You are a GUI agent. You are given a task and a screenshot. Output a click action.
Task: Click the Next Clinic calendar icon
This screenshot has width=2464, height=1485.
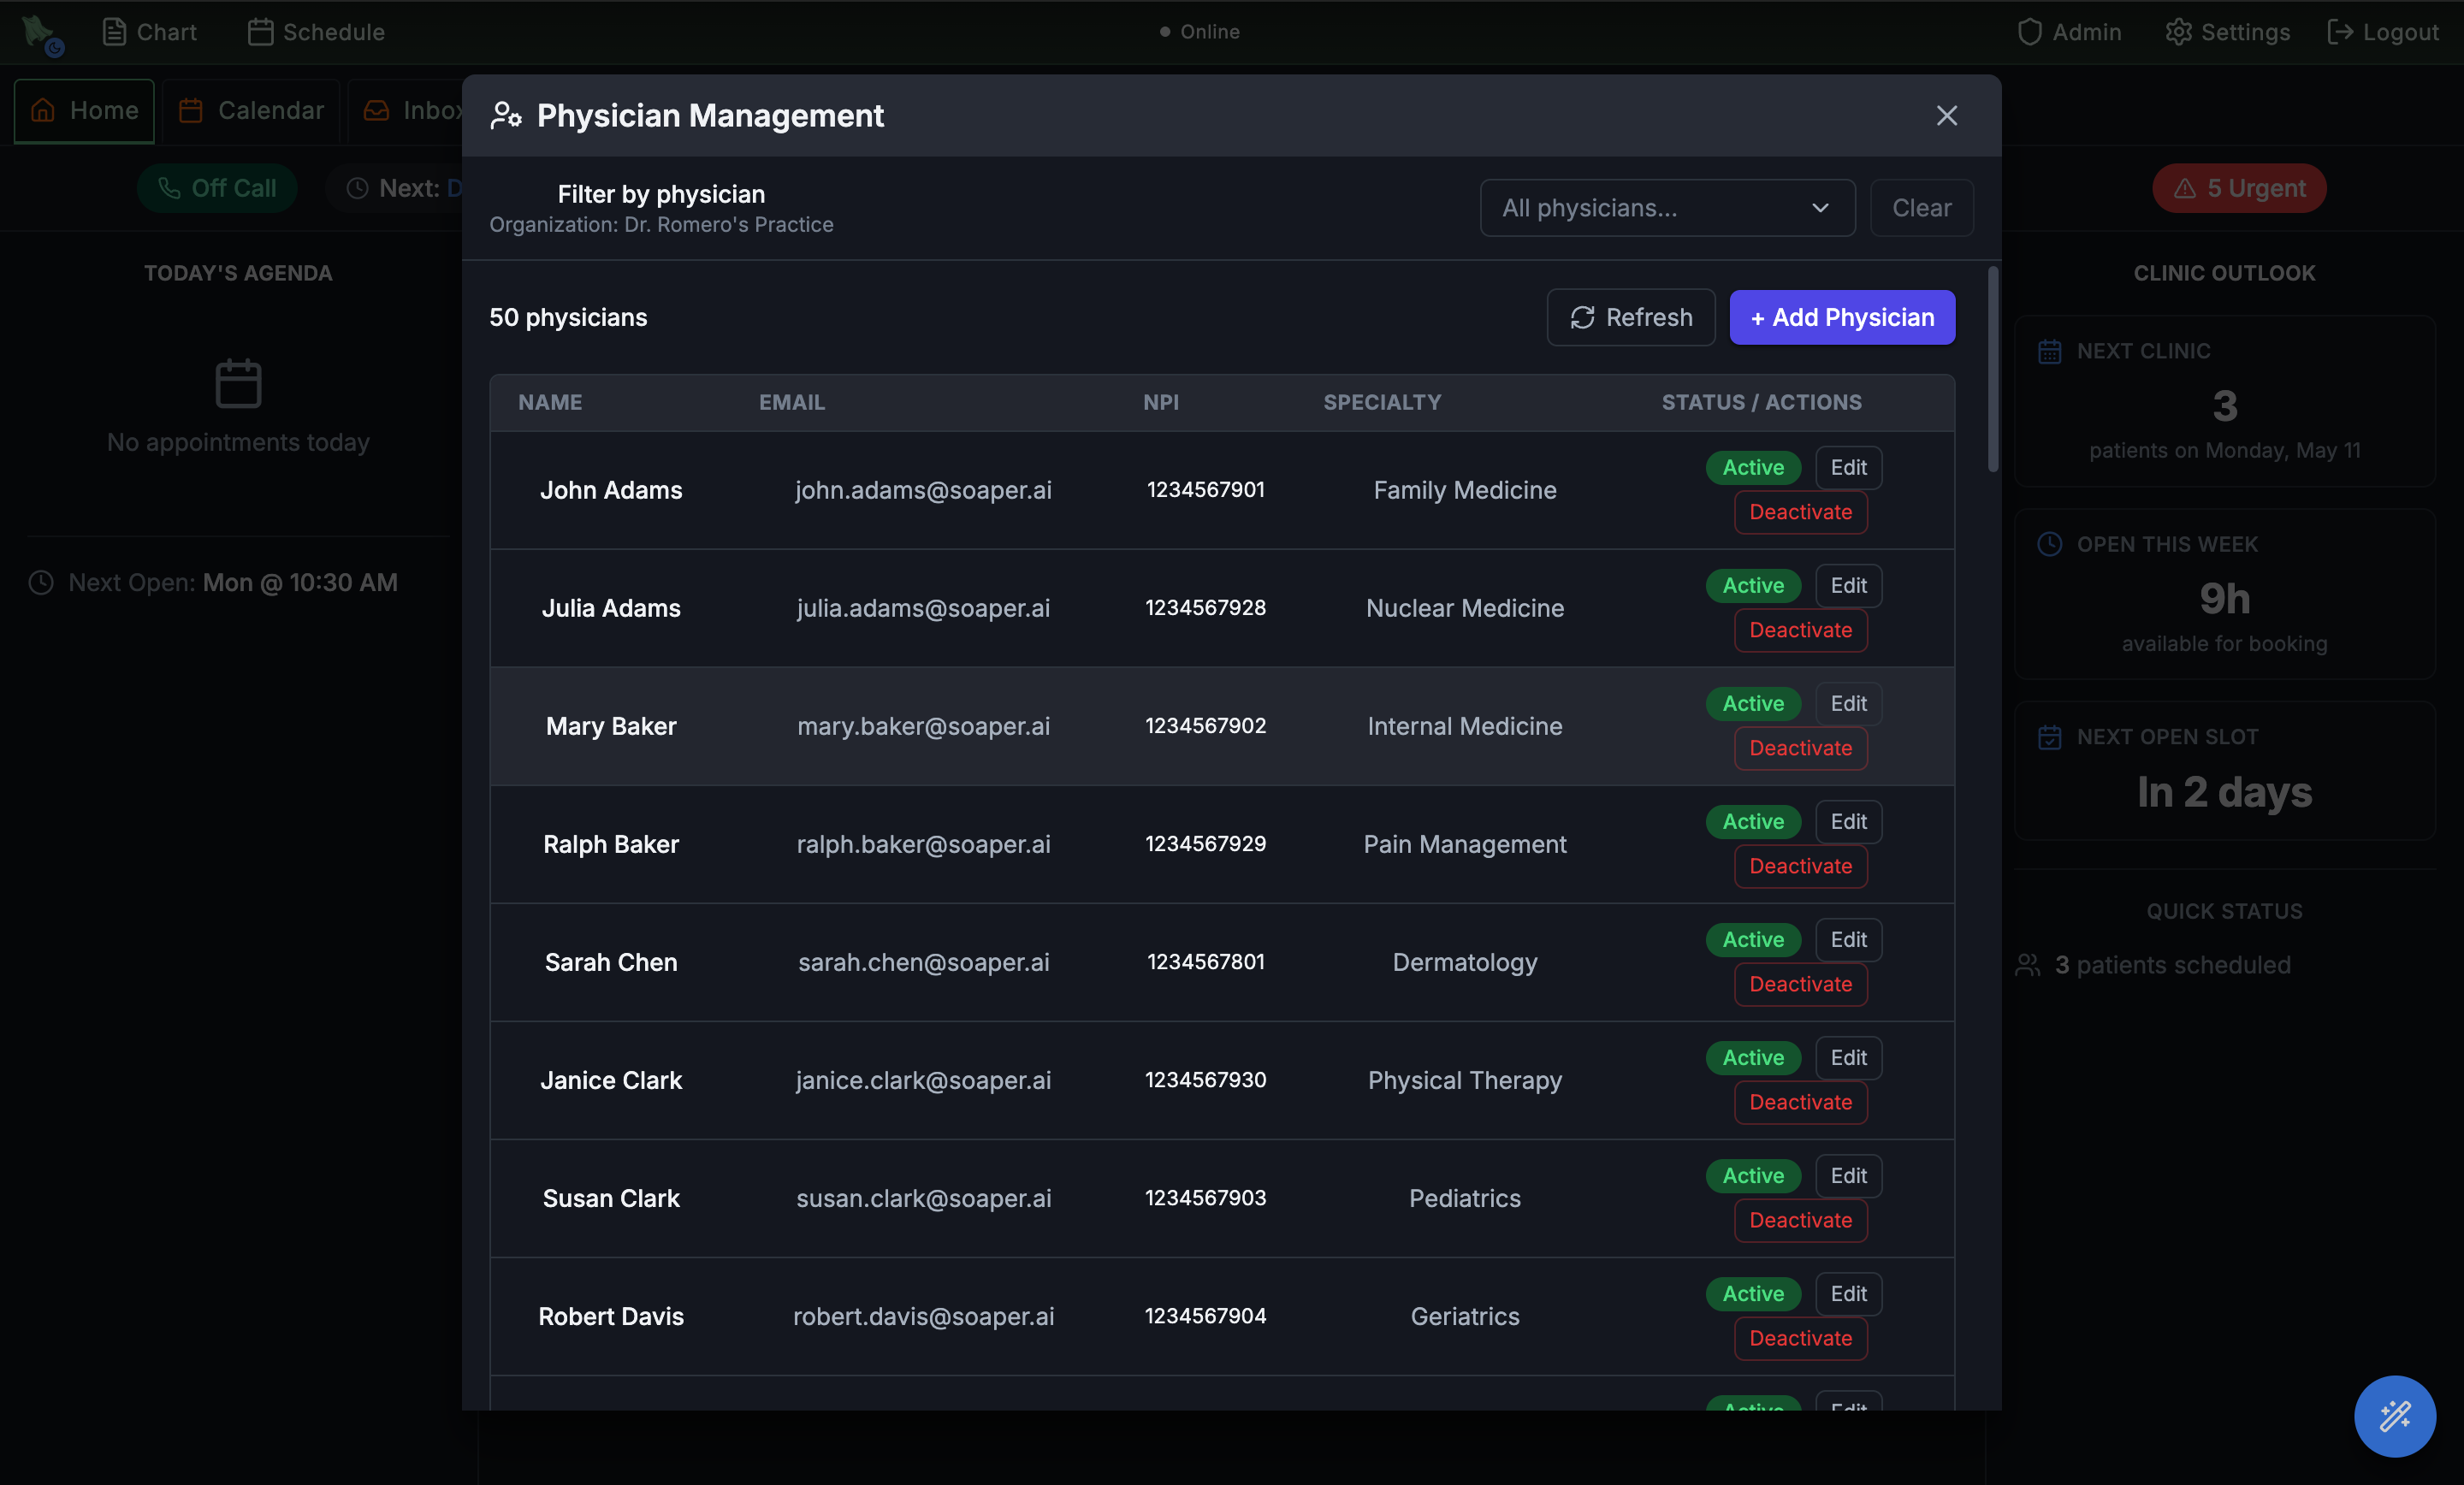pyautogui.click(x=2049, y=351)
